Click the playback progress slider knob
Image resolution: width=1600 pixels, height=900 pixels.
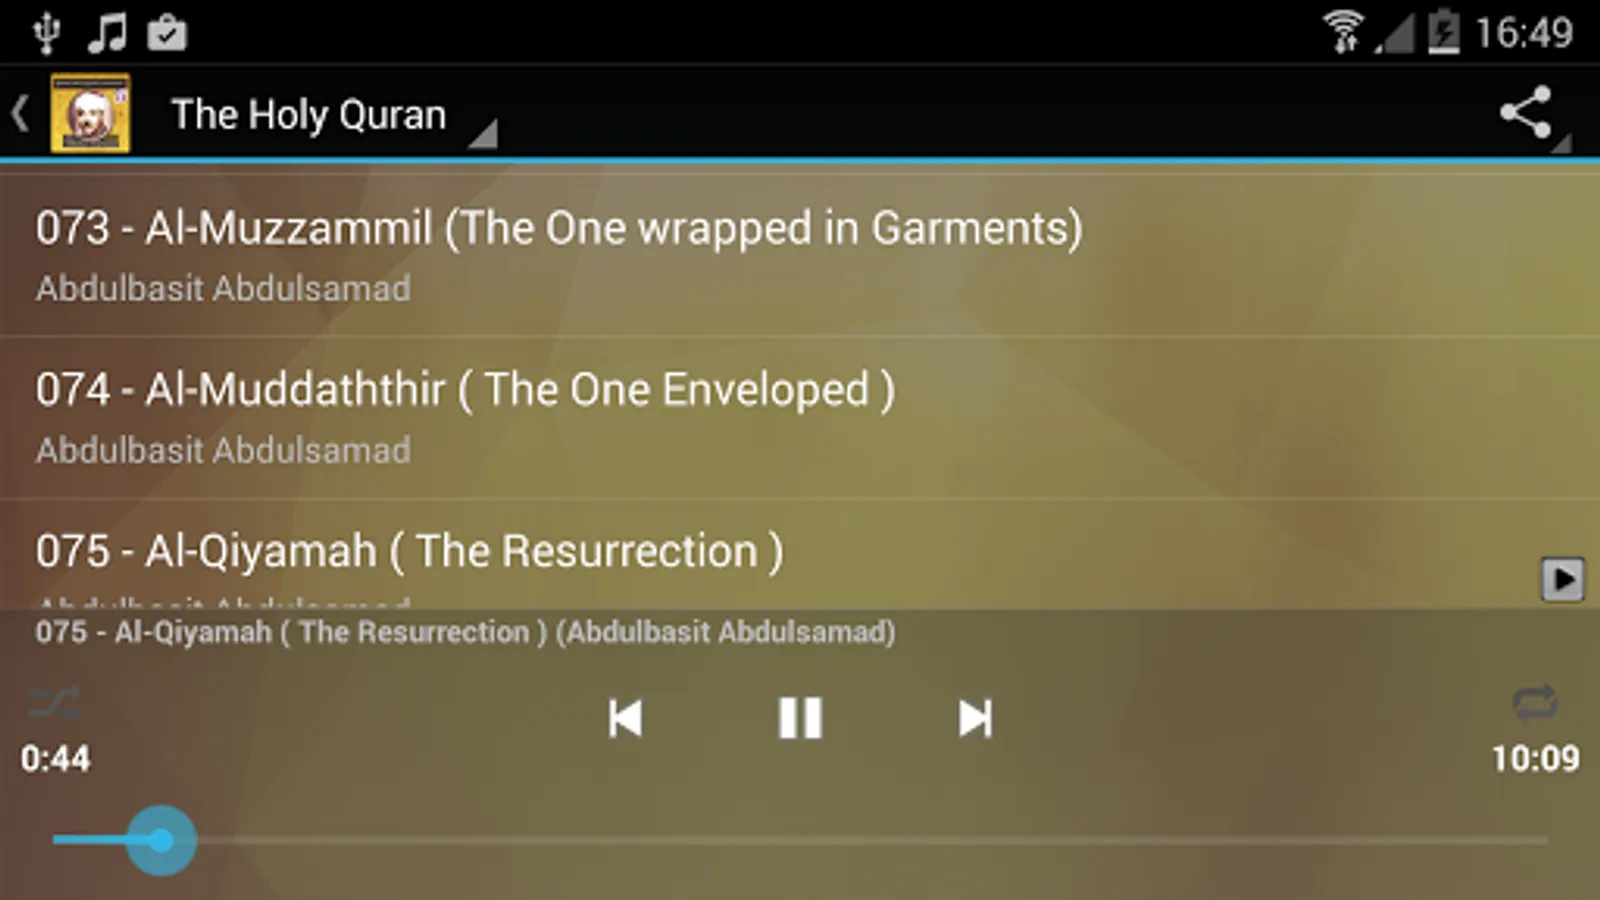pyautogui.click(x=161, y=841)
